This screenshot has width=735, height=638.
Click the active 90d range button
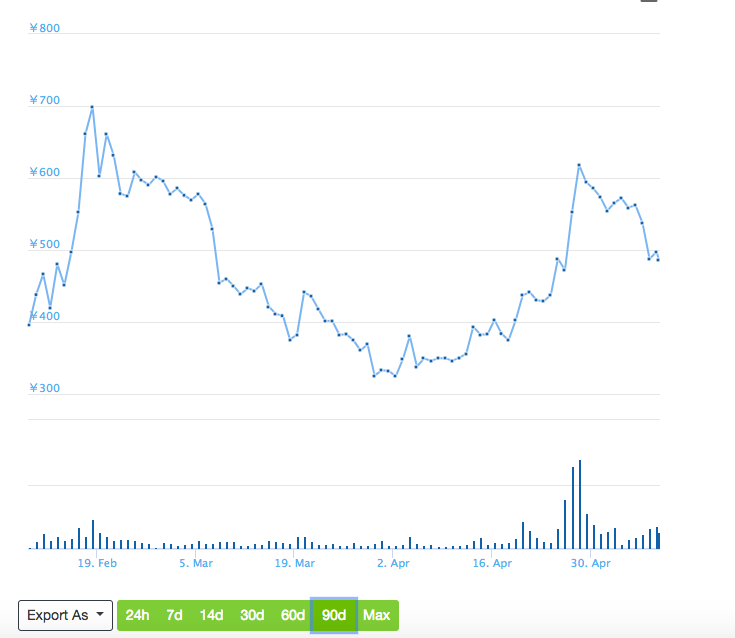334,615
